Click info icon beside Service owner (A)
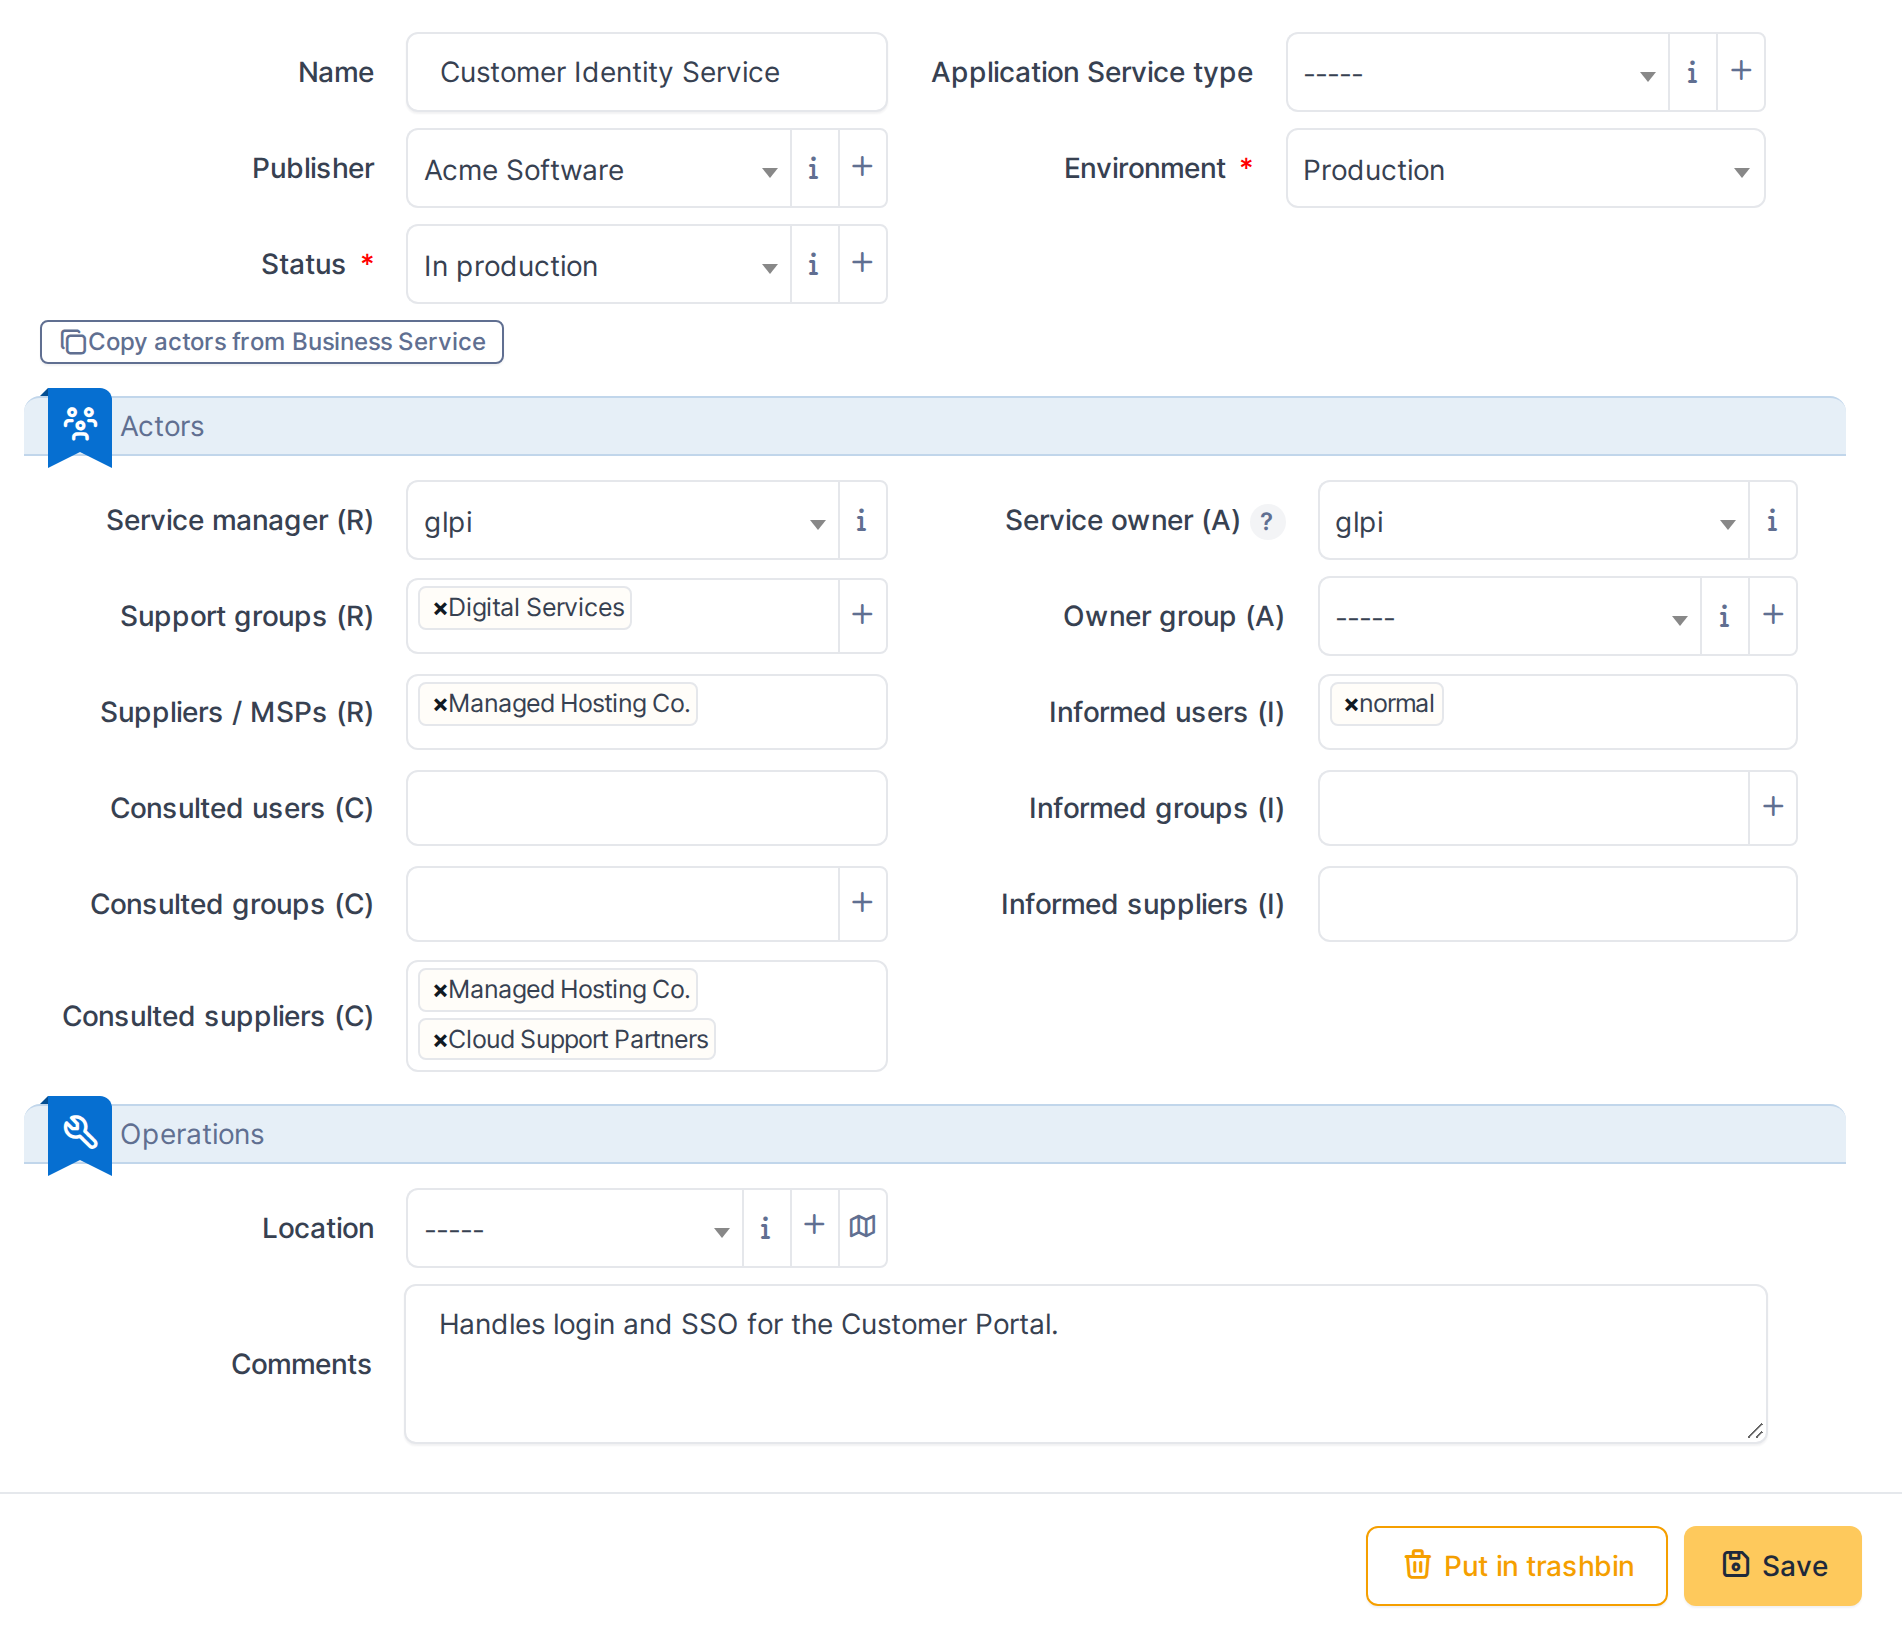This screenshot has width=1902, height=1638. [1772, 521]
